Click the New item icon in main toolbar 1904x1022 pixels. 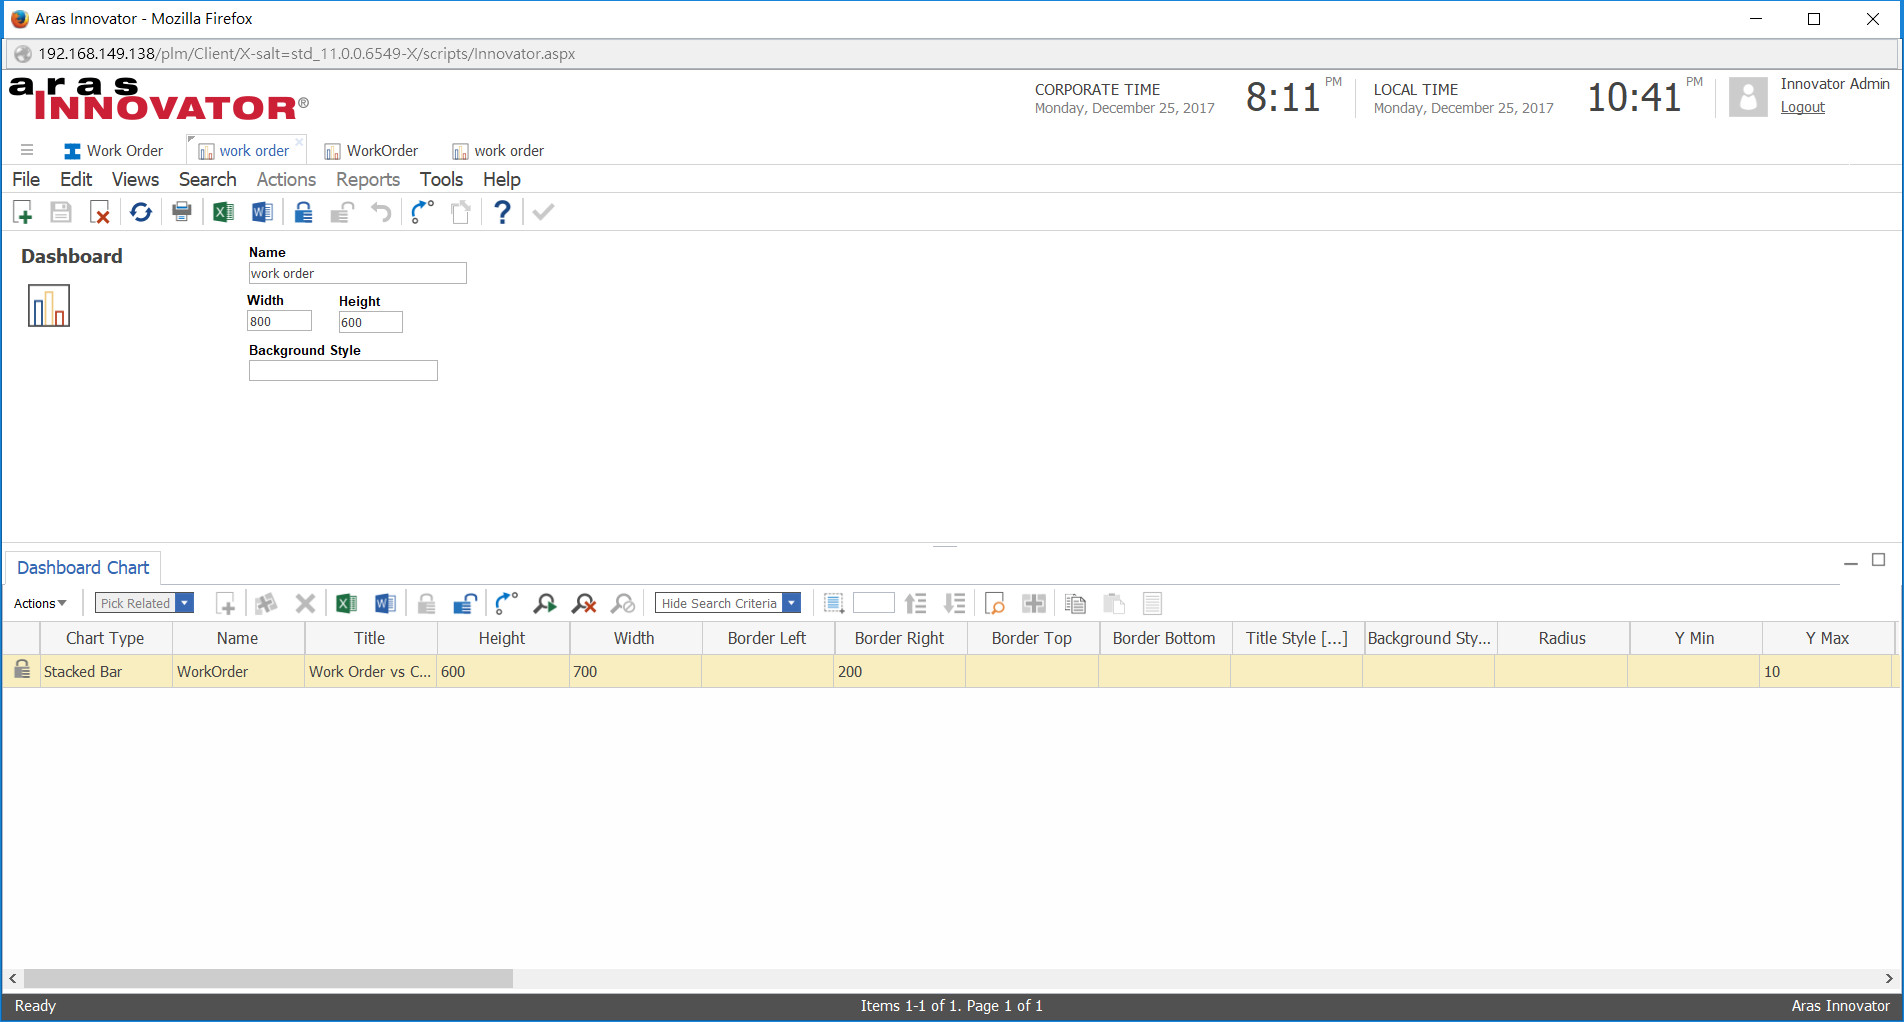click(23, 212)
